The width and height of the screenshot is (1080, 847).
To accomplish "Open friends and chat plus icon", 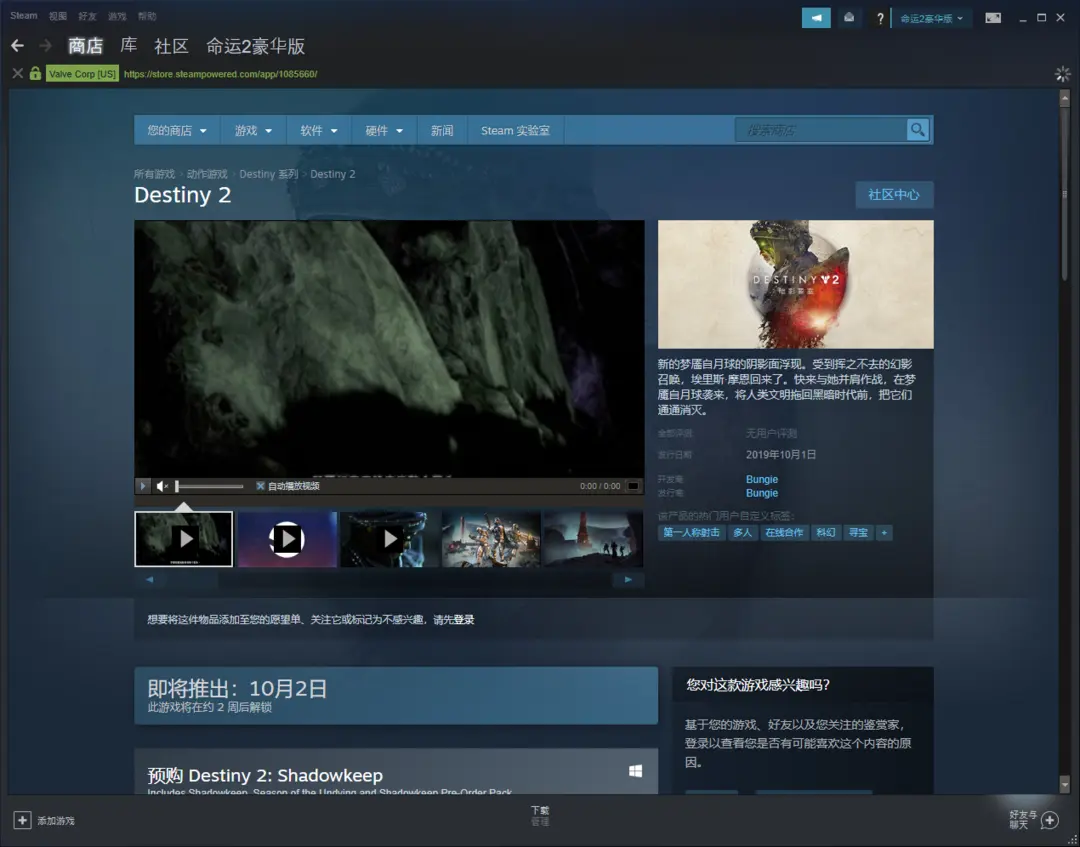I will click(x=1050, y=819).
